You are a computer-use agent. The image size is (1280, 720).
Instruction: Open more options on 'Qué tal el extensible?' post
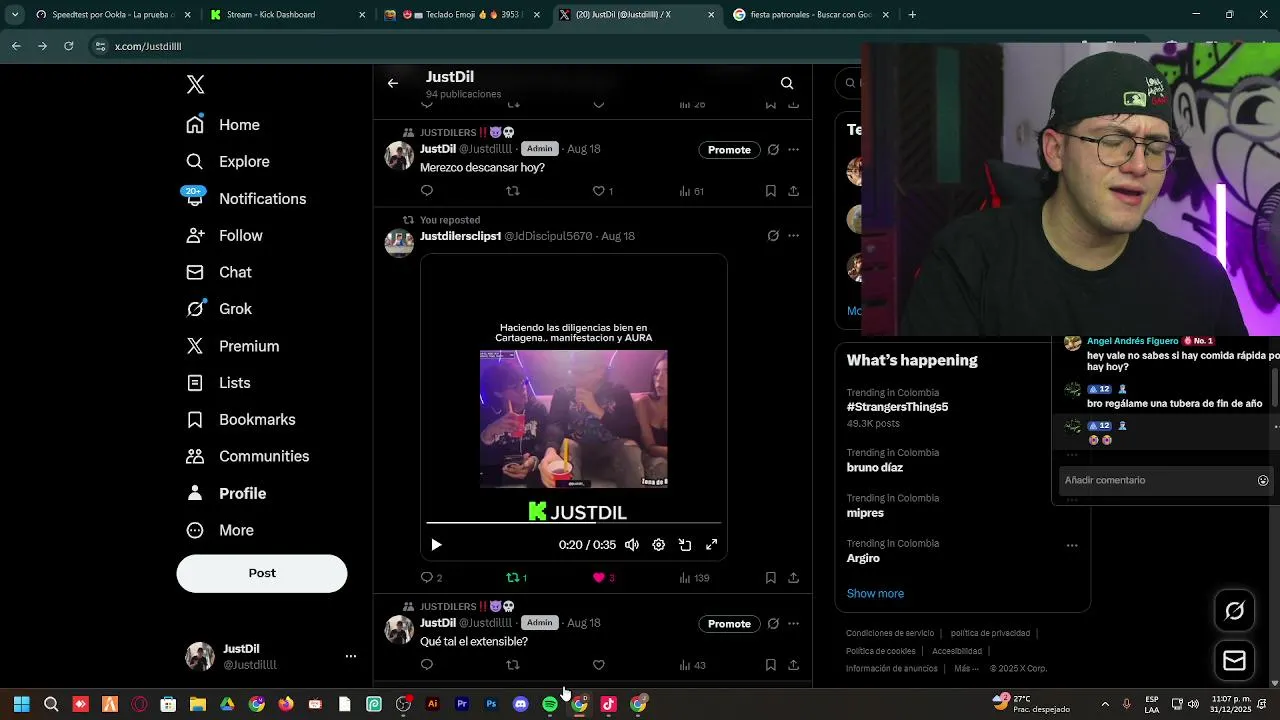[793, 624]
